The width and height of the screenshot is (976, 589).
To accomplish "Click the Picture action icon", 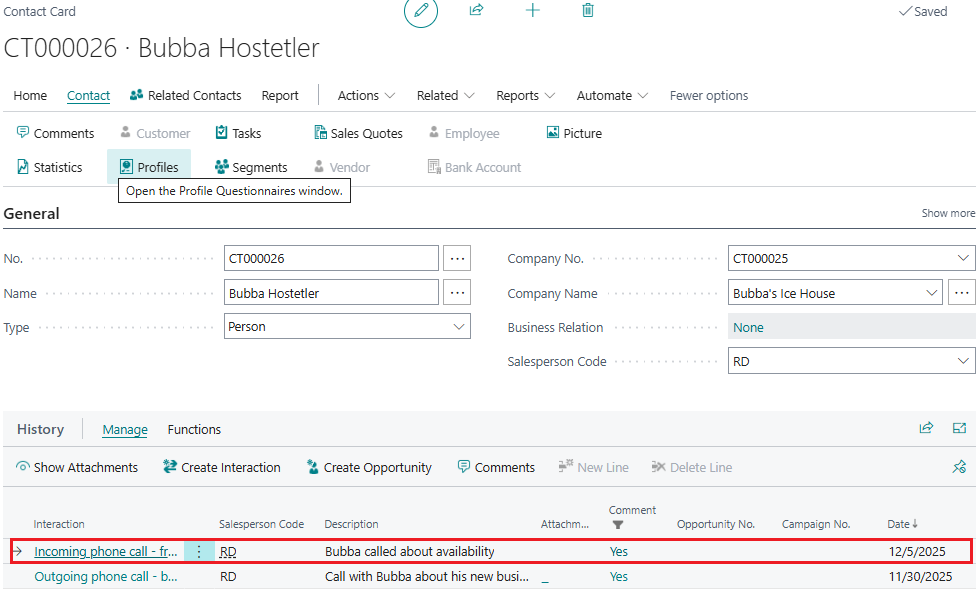I will click(553, 133).
